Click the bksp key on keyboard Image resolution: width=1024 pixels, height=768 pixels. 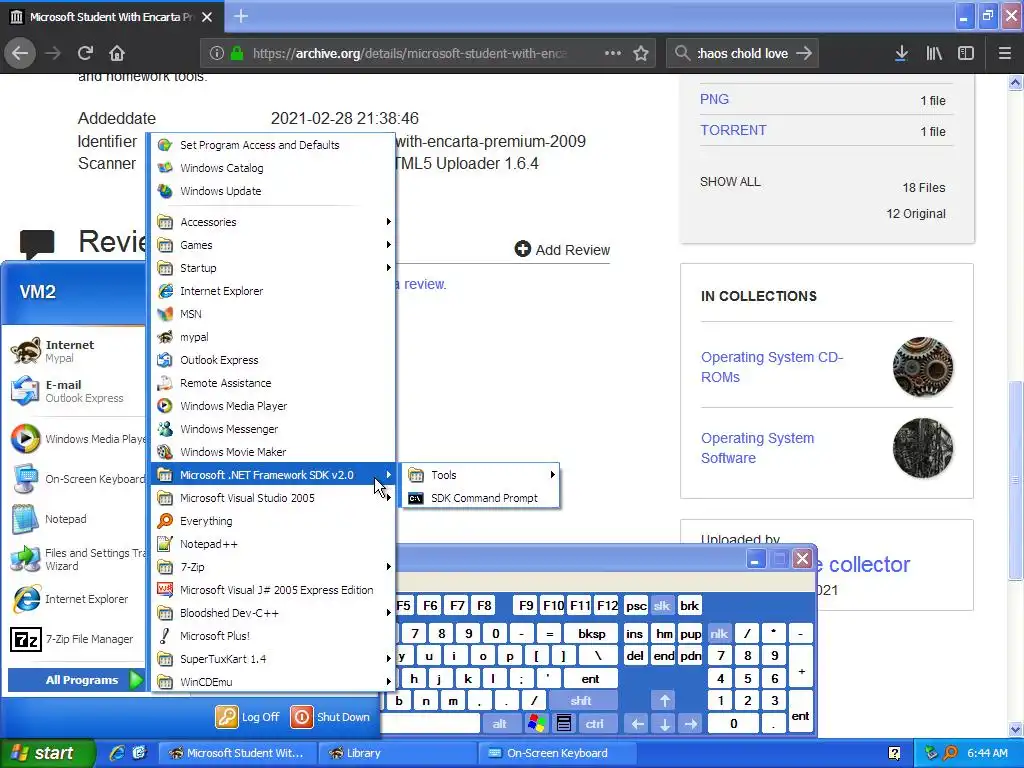tap(592, 633)
